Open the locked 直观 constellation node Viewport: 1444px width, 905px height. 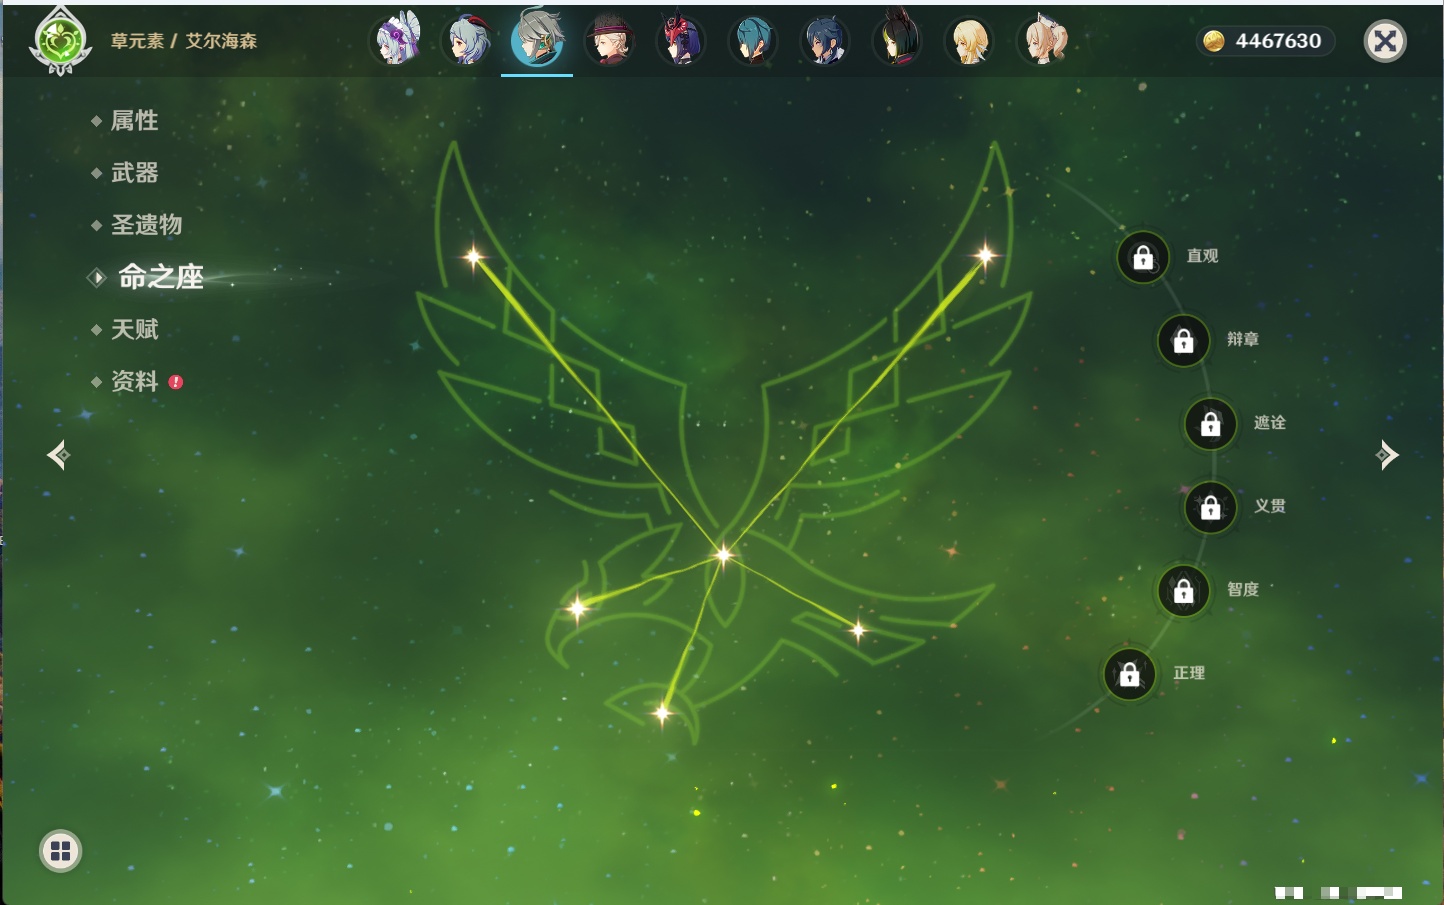pos(1143,258)
